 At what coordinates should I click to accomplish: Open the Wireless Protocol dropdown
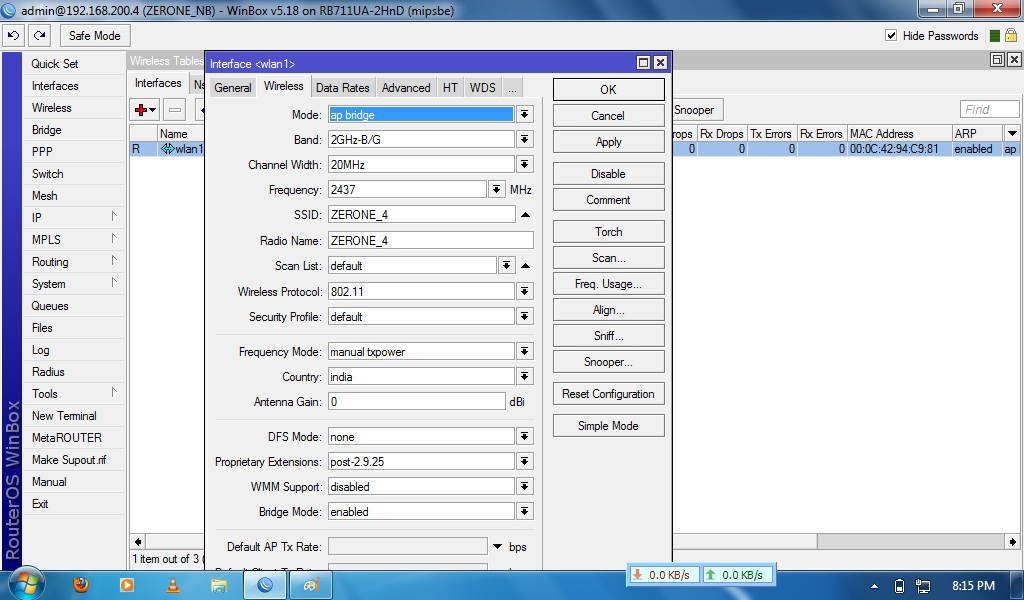pyautogui.click(x=524, y=291)
